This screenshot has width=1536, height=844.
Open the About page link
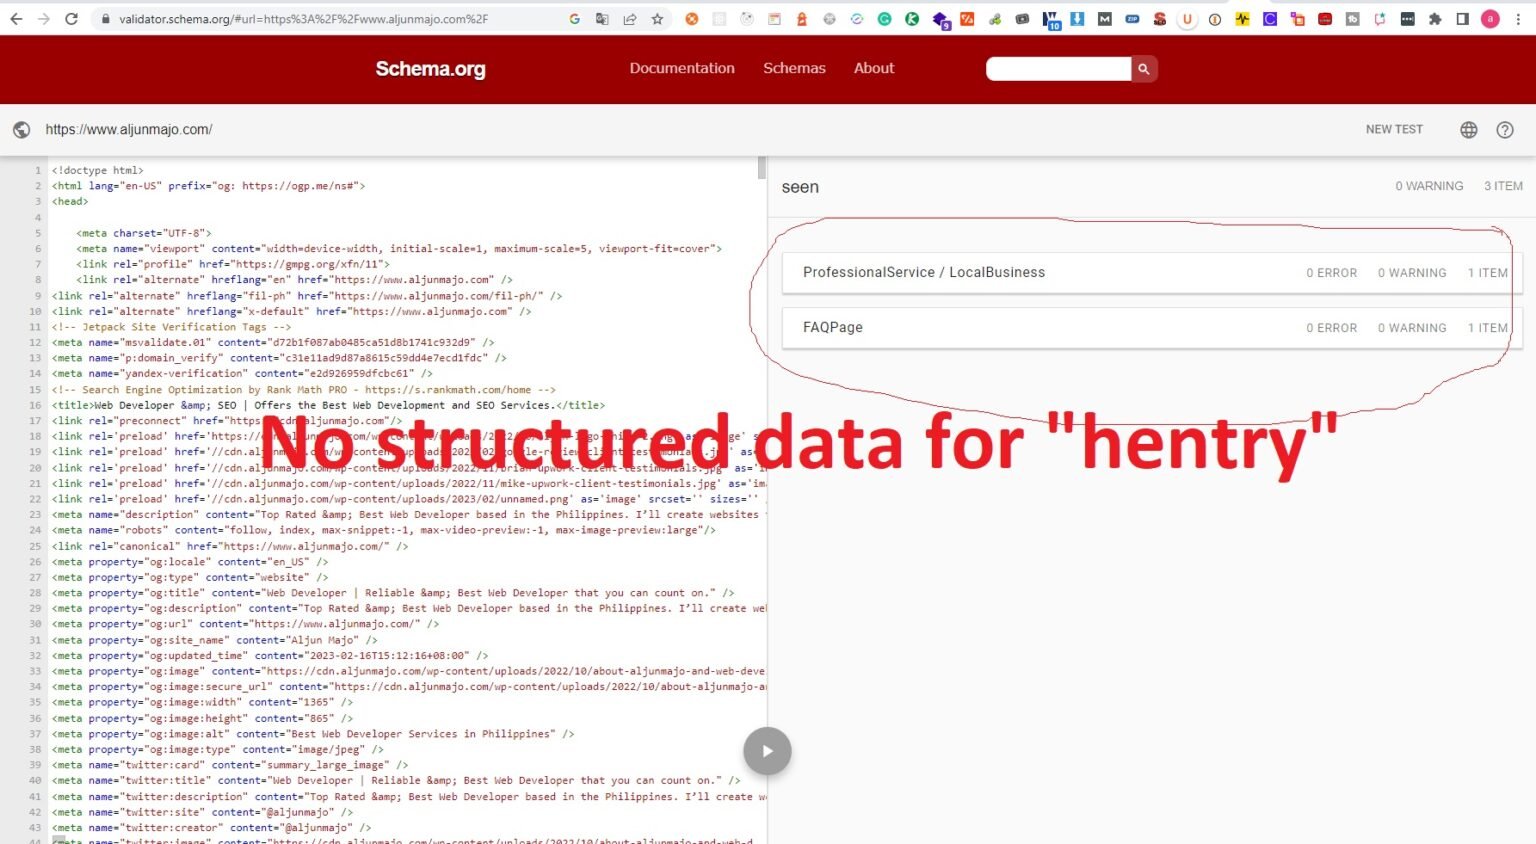pos(873,68)
